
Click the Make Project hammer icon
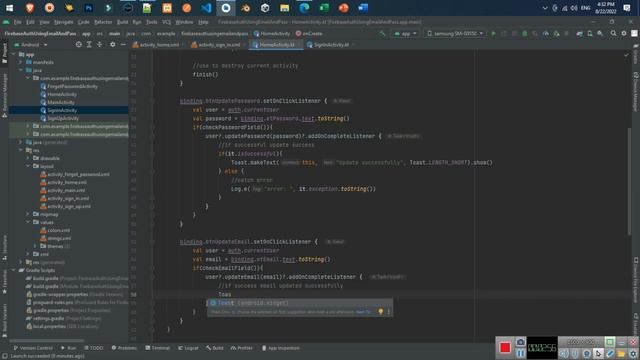pos(382,33)
